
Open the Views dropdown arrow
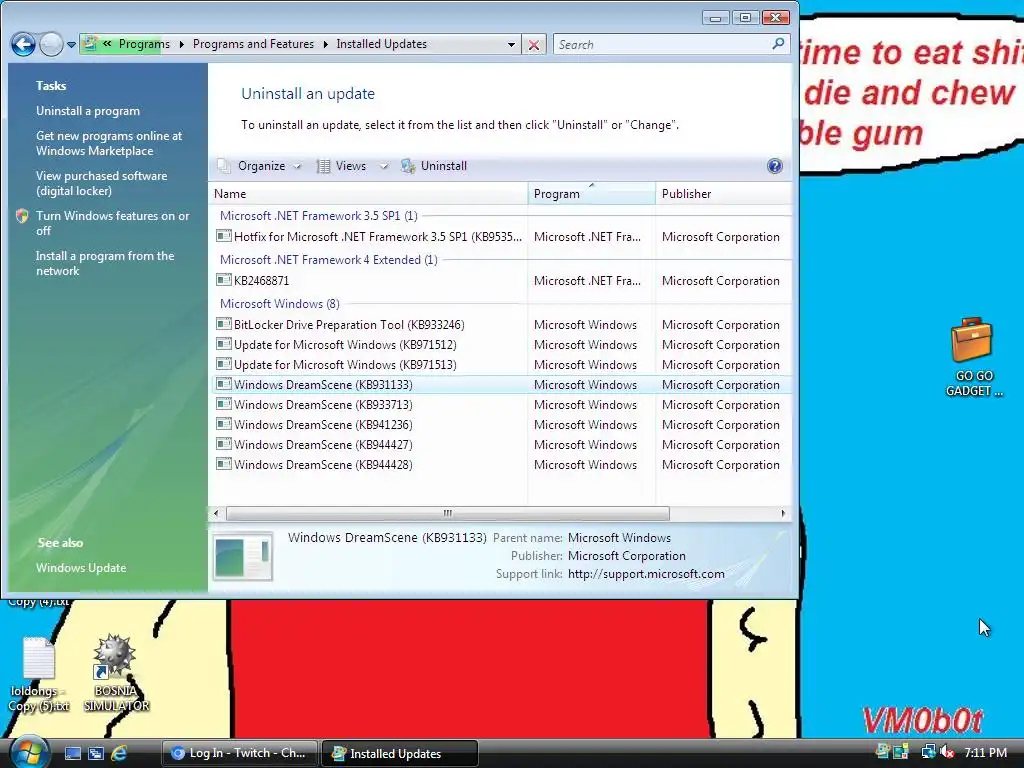(383, 167)
